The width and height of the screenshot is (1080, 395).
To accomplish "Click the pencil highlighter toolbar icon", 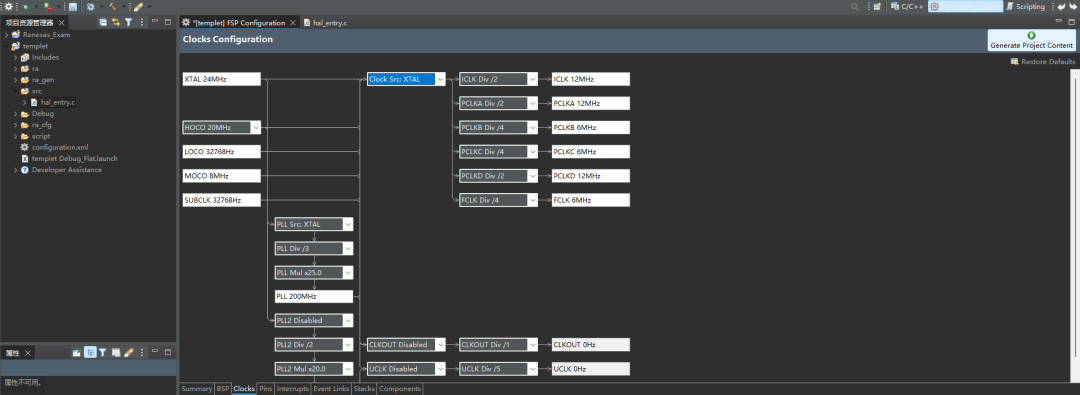I will tap(138, 6).
